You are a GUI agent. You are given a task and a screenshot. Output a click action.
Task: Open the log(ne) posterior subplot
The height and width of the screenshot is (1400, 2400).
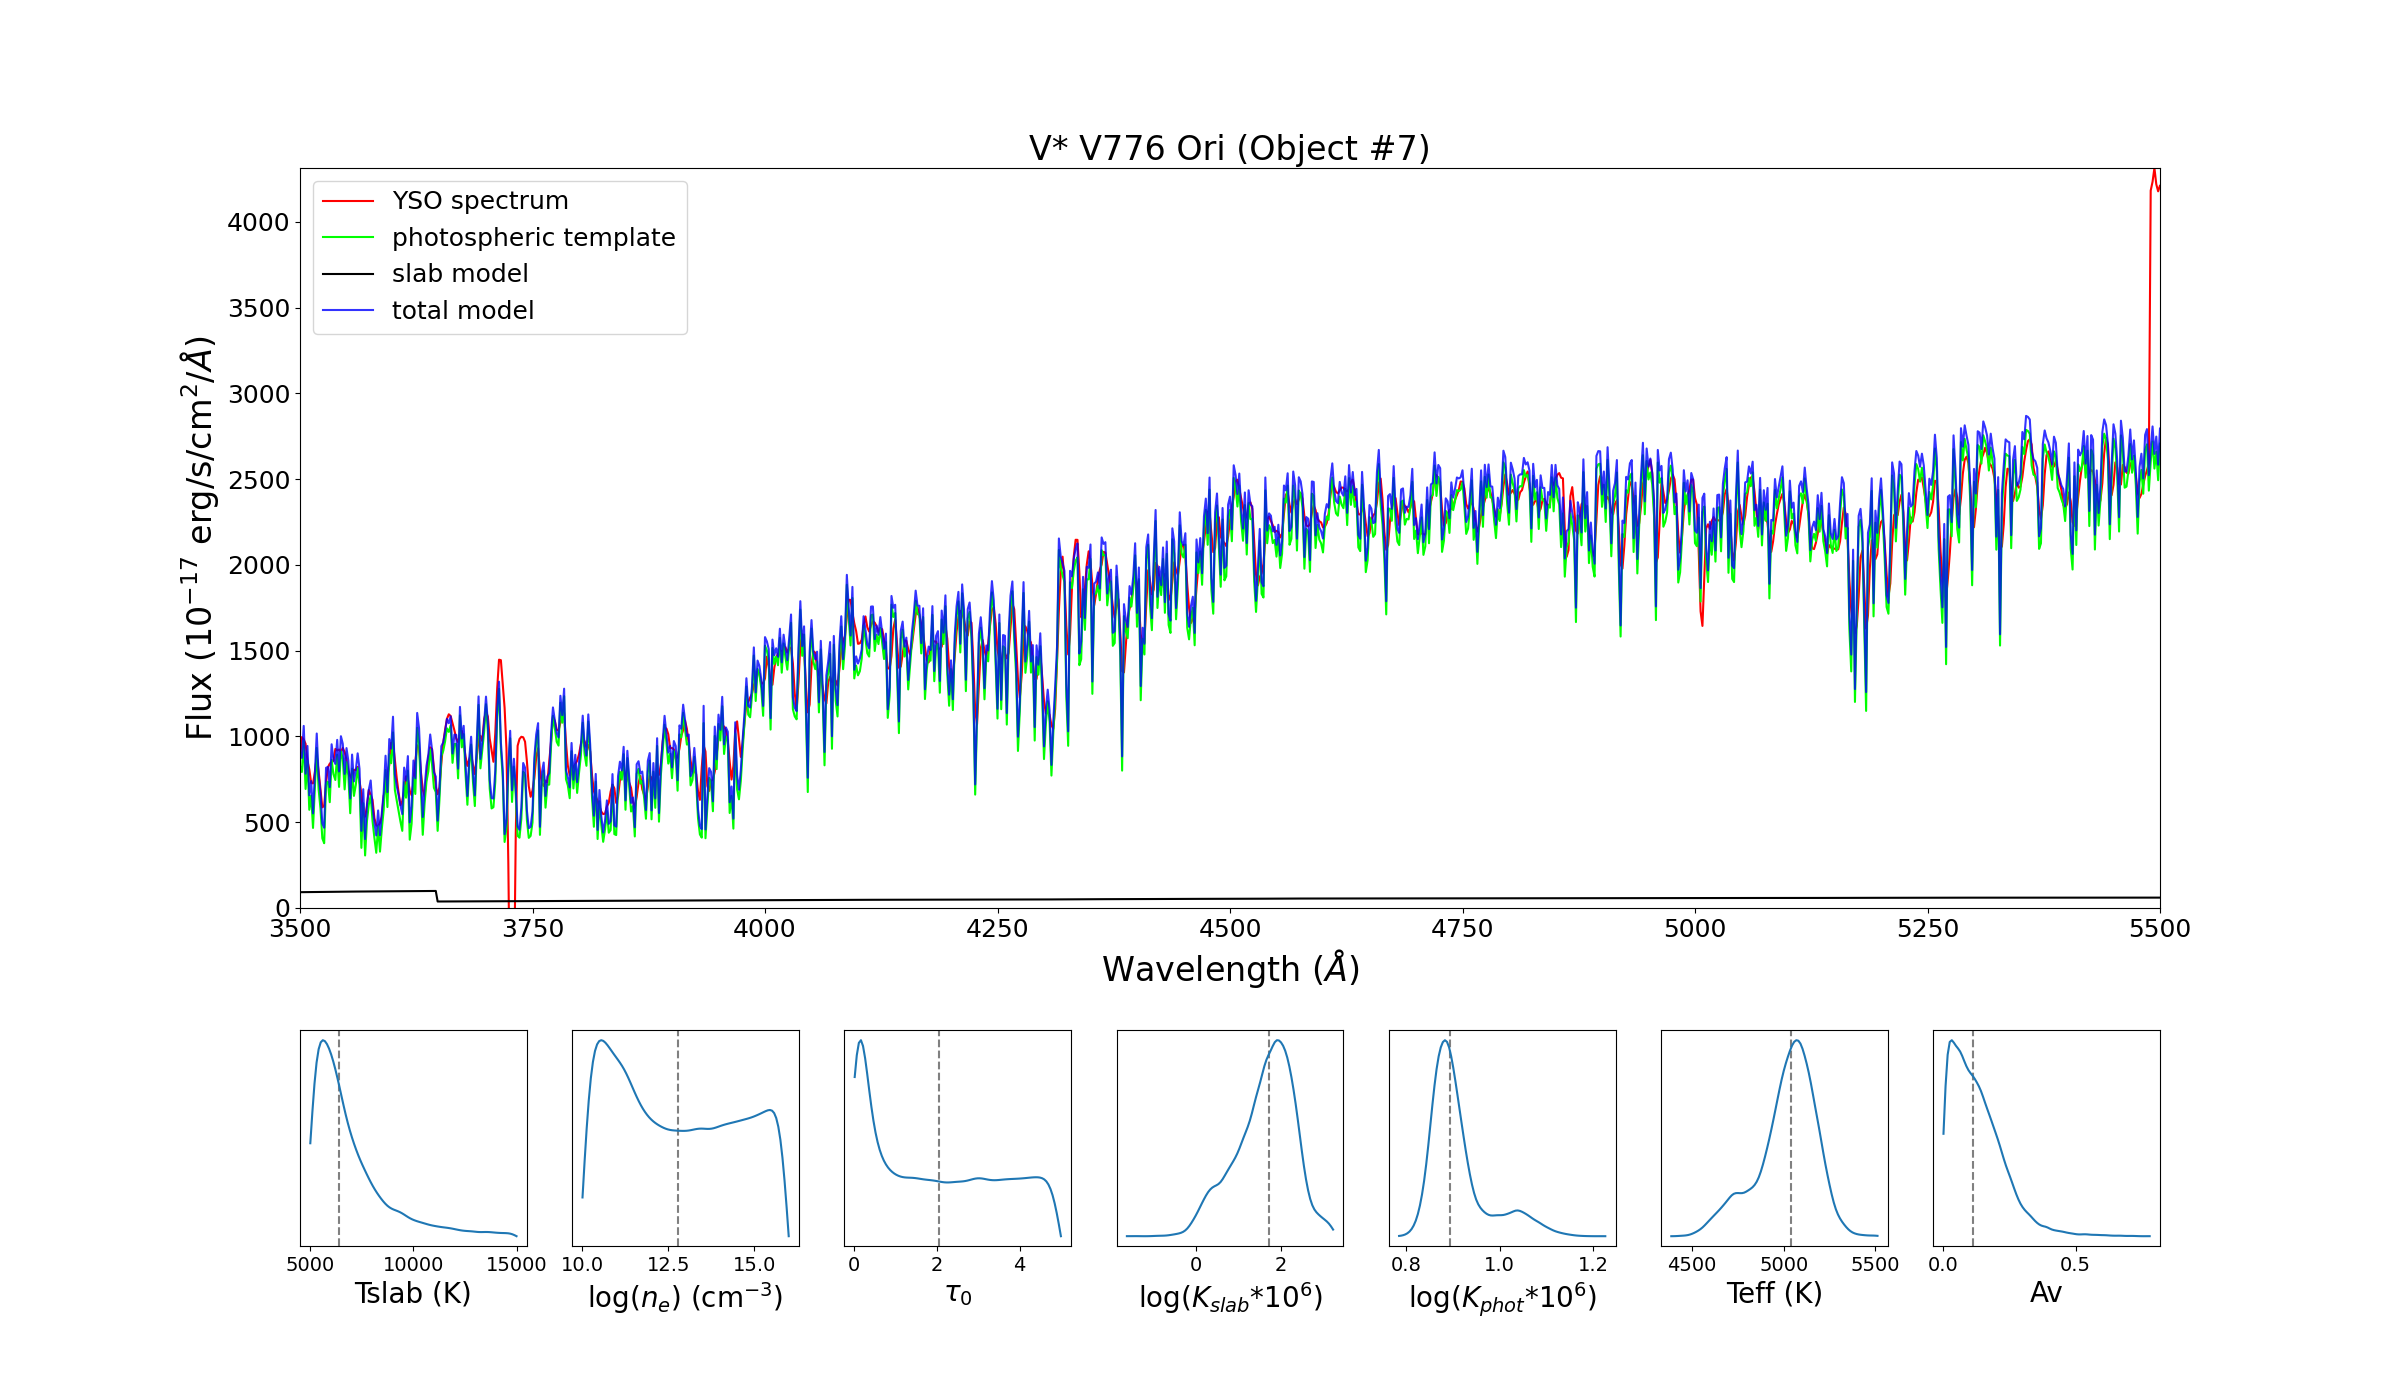coord(685,1138)
